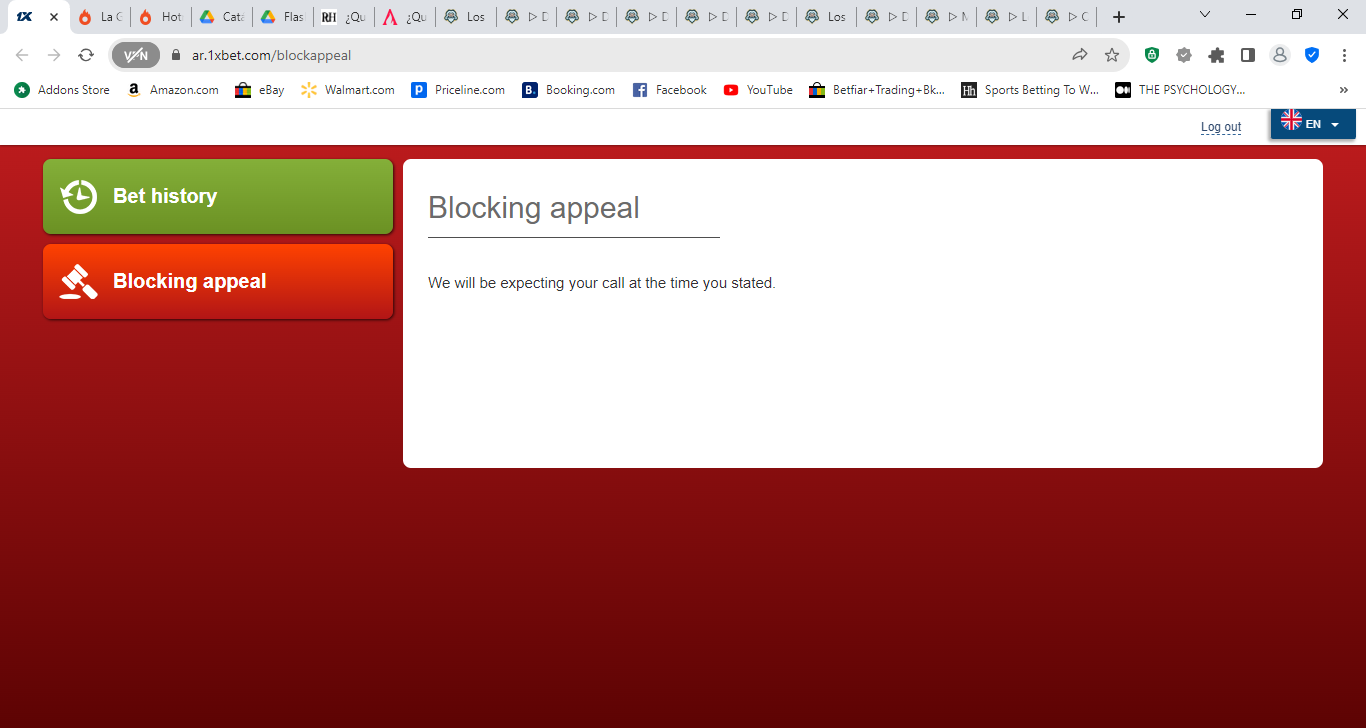Expand the EN language dropdown
Viewport: 1366px width, 728px height.
point(1313,124)
